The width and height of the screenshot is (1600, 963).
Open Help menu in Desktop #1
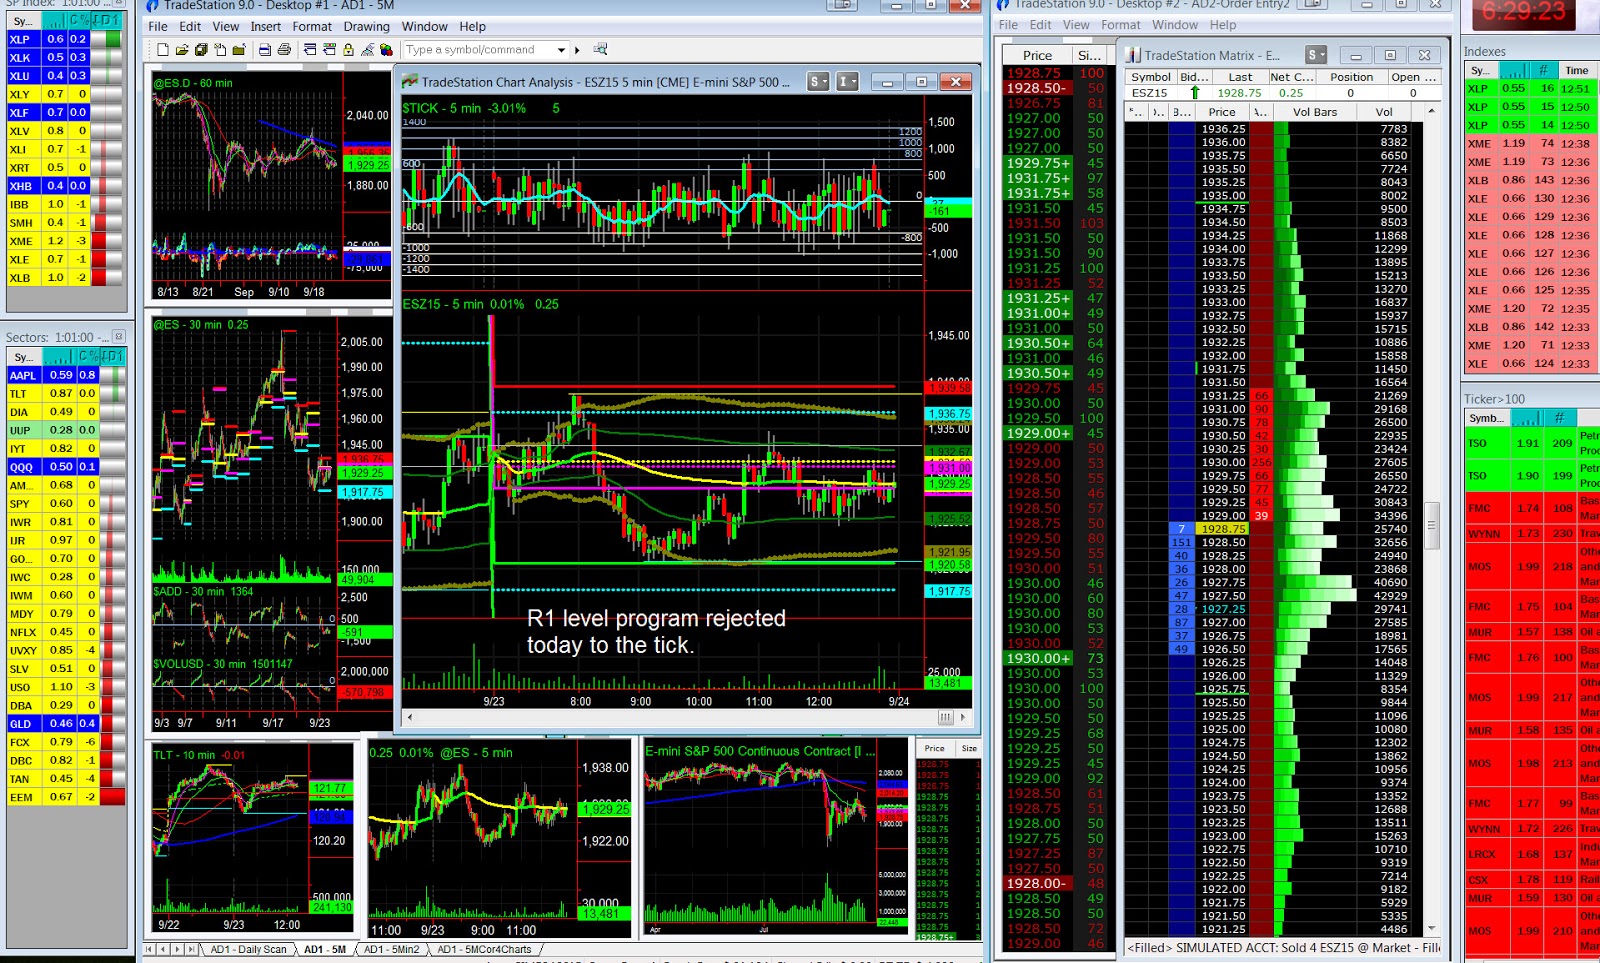click(x=472, y=27)
